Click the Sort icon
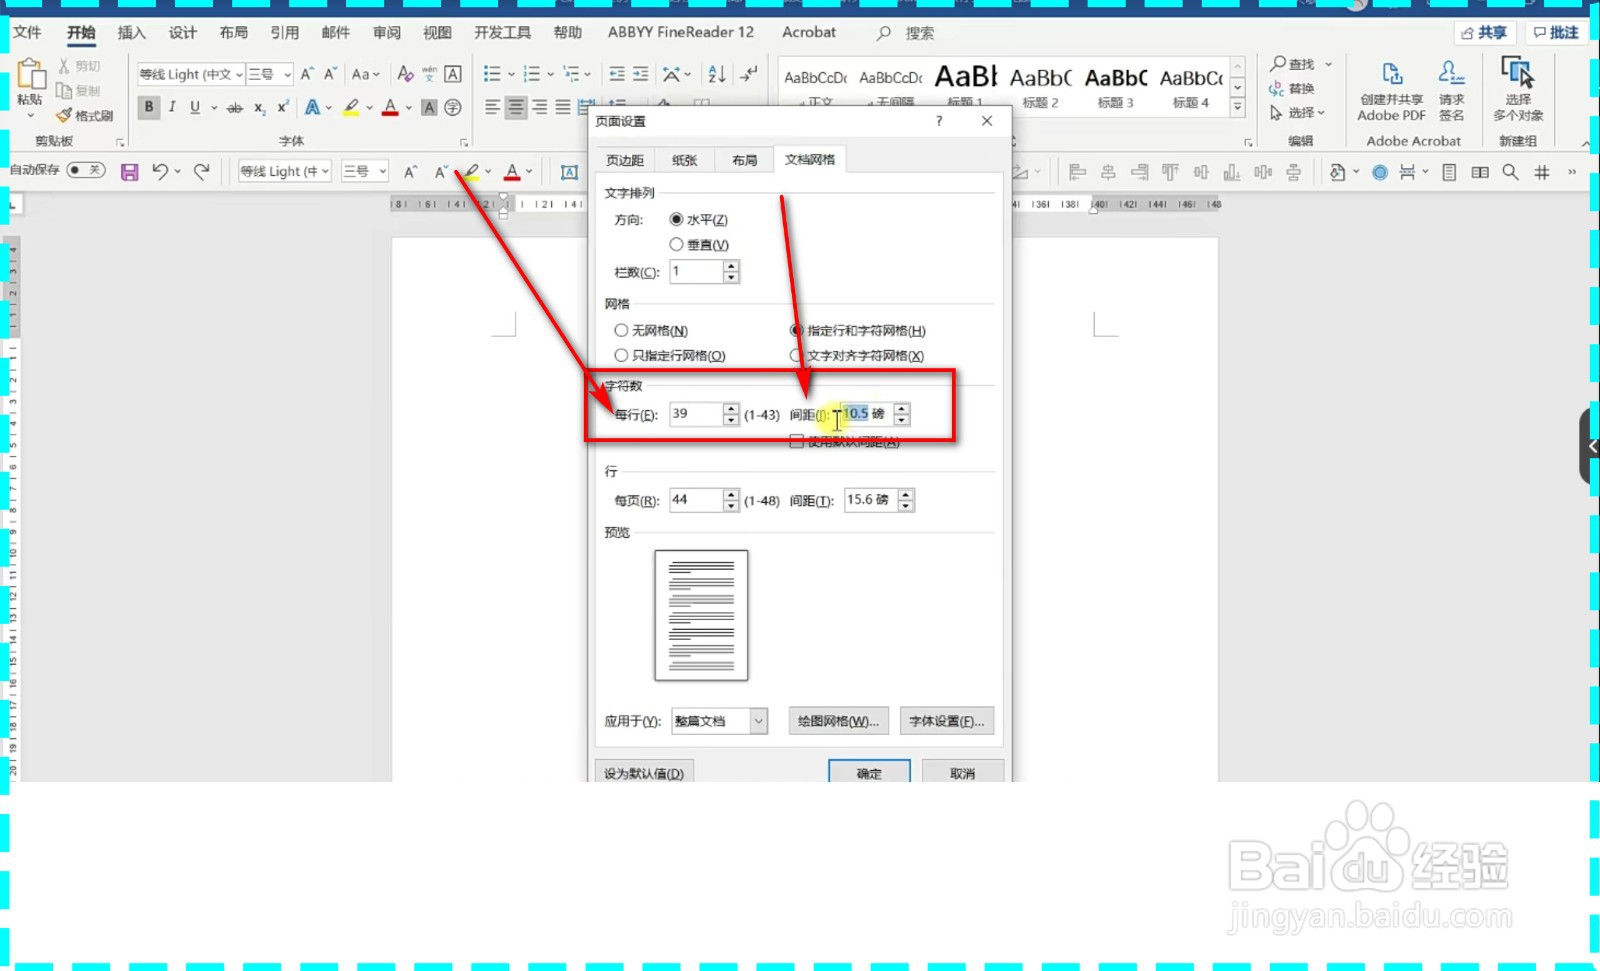 tap(717, 74)
